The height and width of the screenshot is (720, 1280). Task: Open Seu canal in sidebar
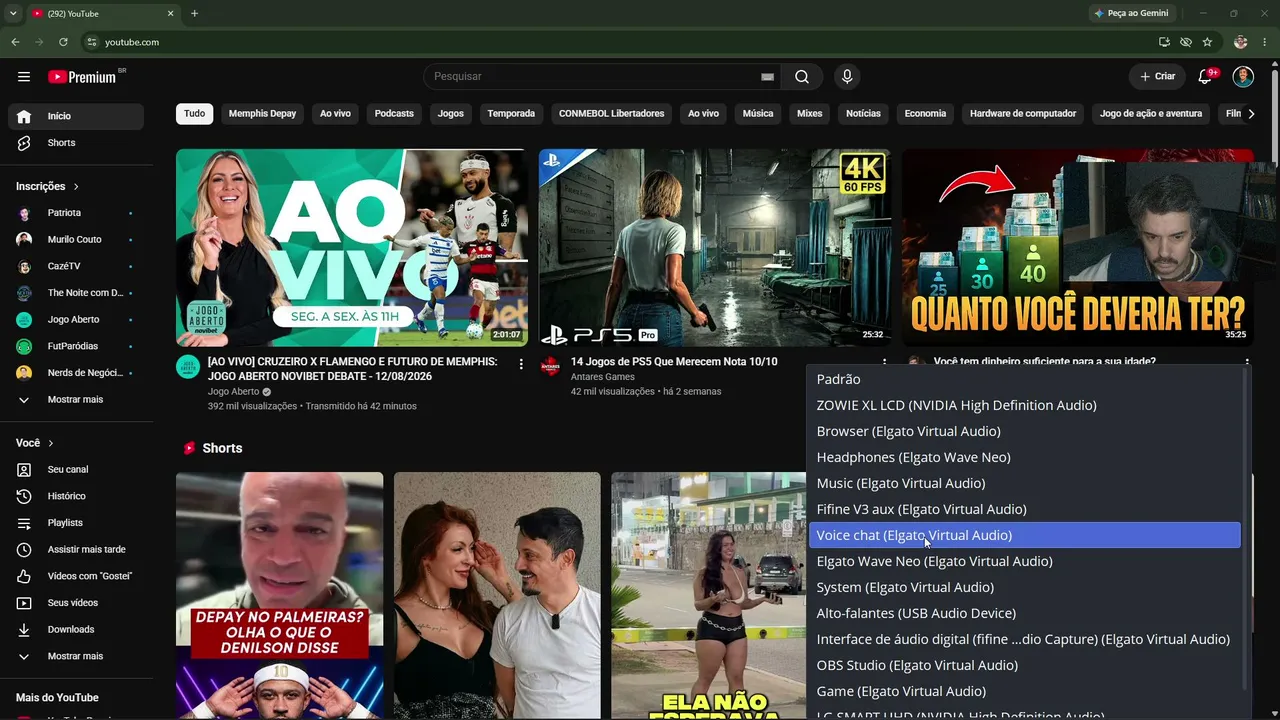76,469
